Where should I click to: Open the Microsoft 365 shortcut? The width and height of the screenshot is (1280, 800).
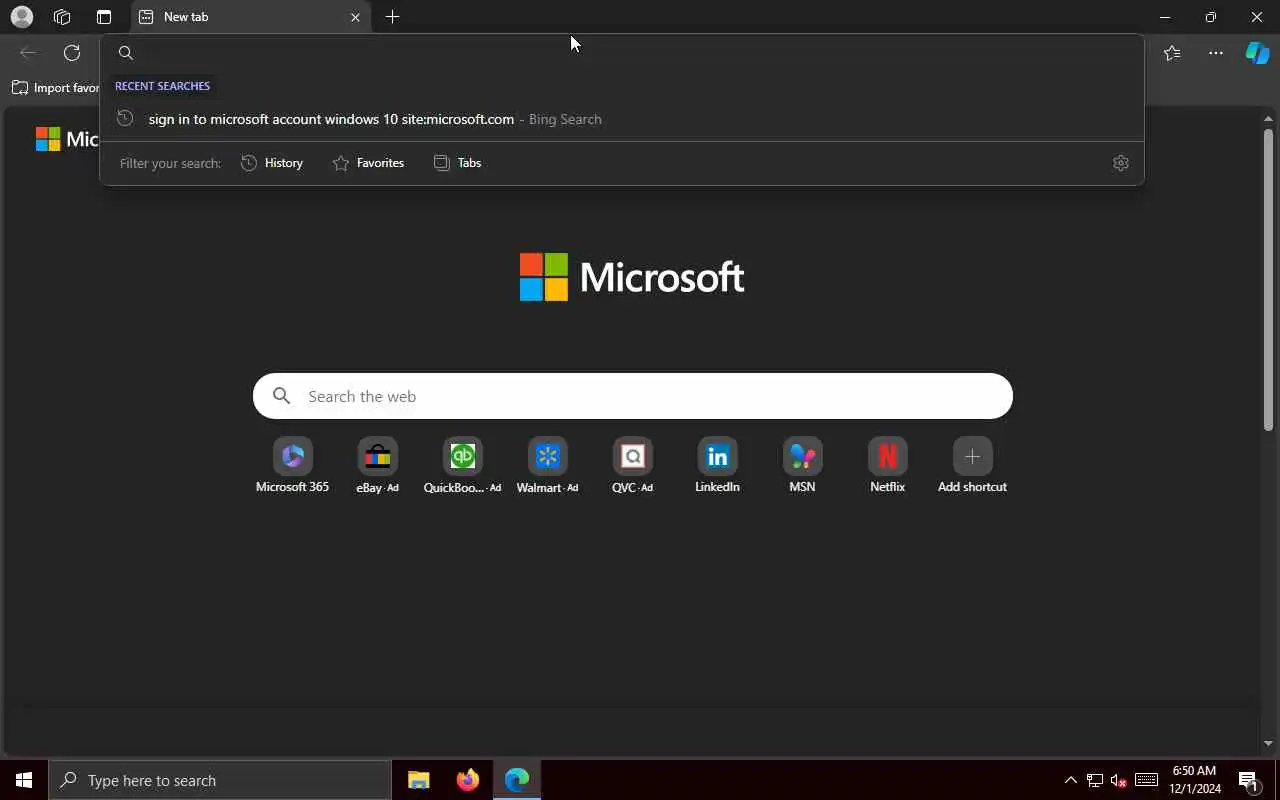point(292,466)
